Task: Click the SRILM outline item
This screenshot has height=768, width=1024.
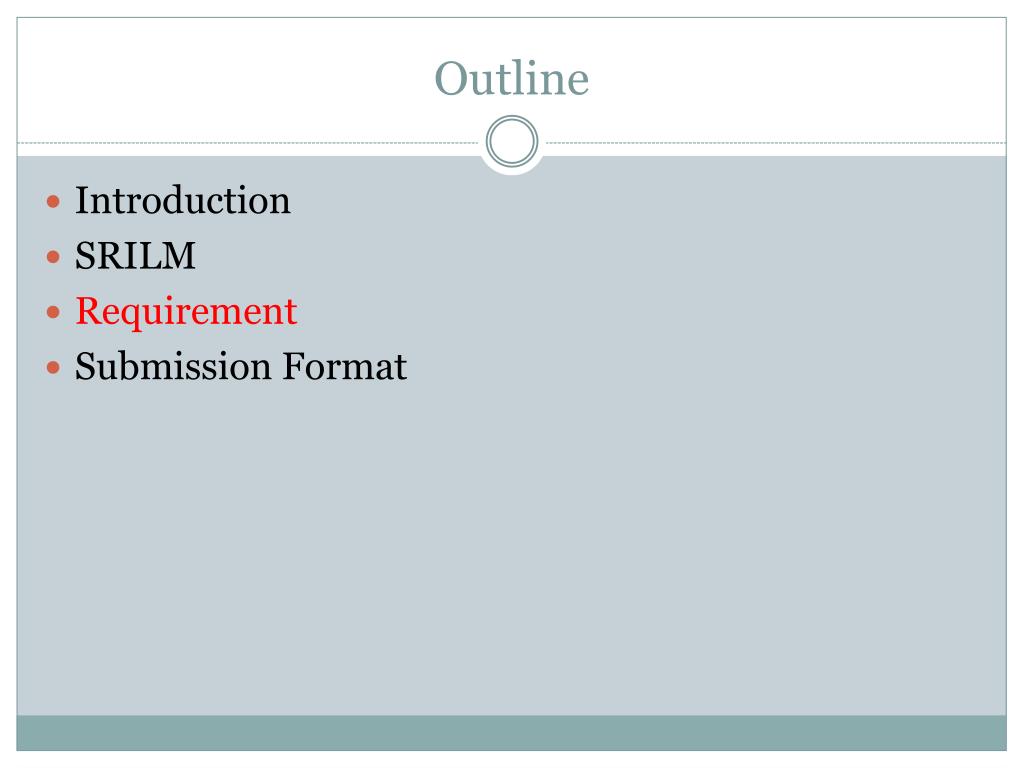Action: (x=135, y=255)
